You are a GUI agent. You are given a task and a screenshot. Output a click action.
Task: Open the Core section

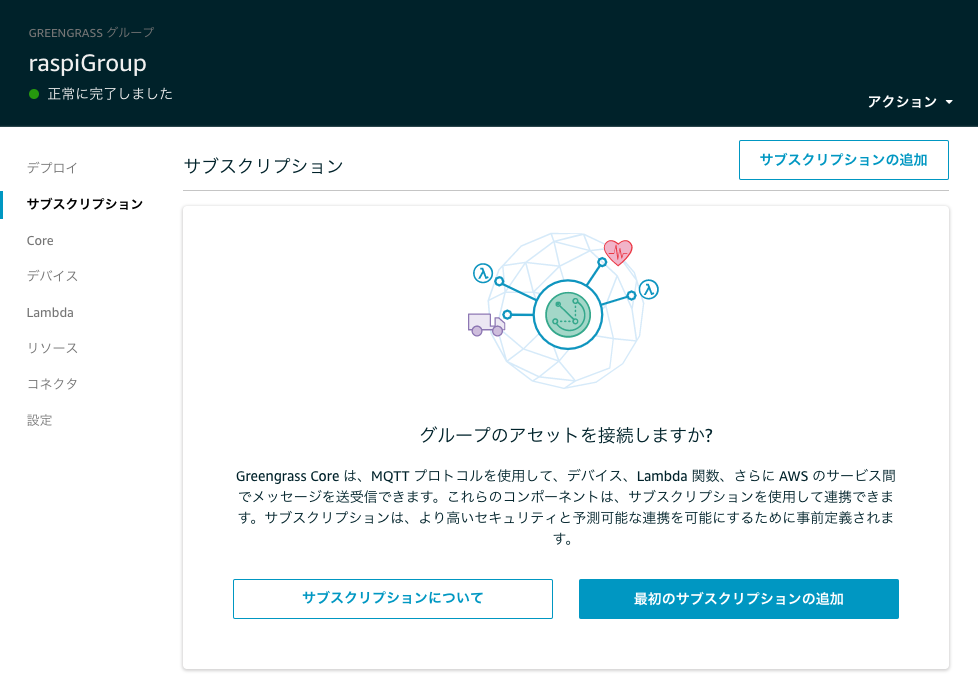point(40,241)
